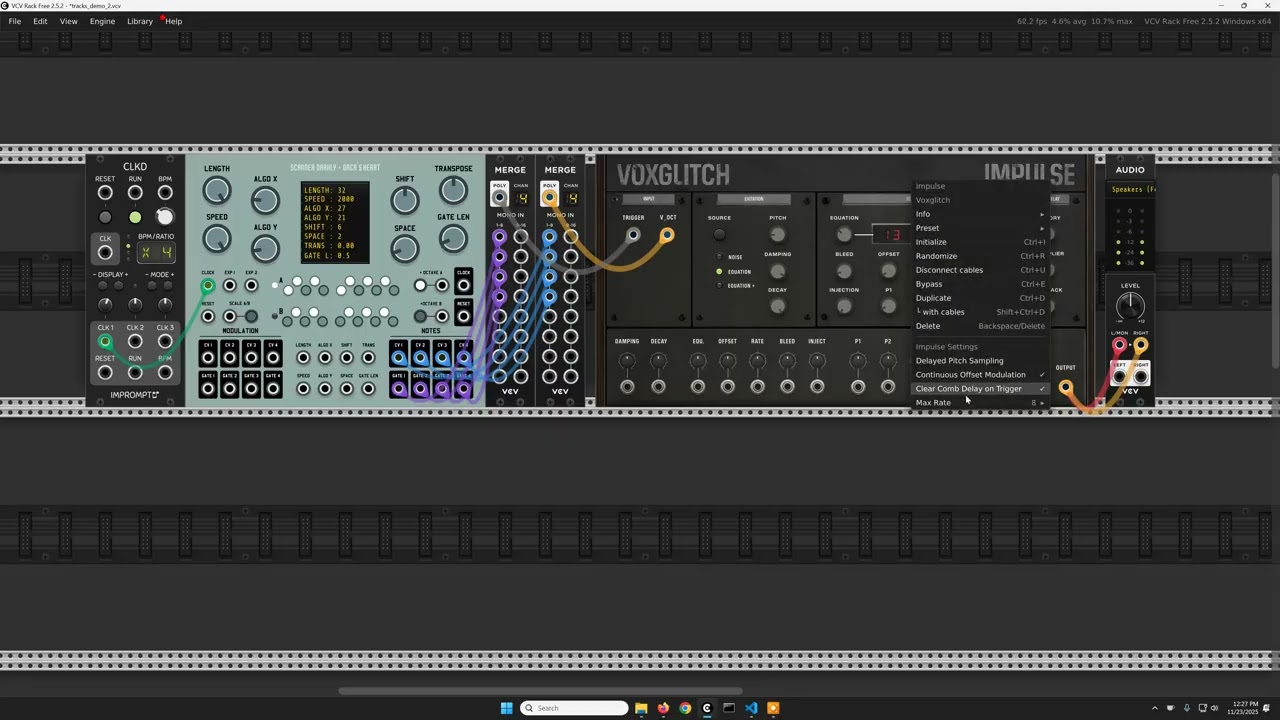Show hidden system tray icons
This screenshot has width=1280, height=720.
tap(1154, 708)
